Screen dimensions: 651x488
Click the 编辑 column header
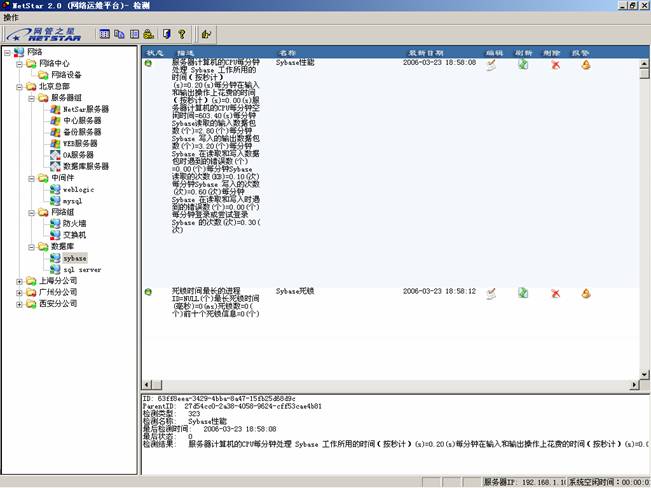tap(494, 53)
